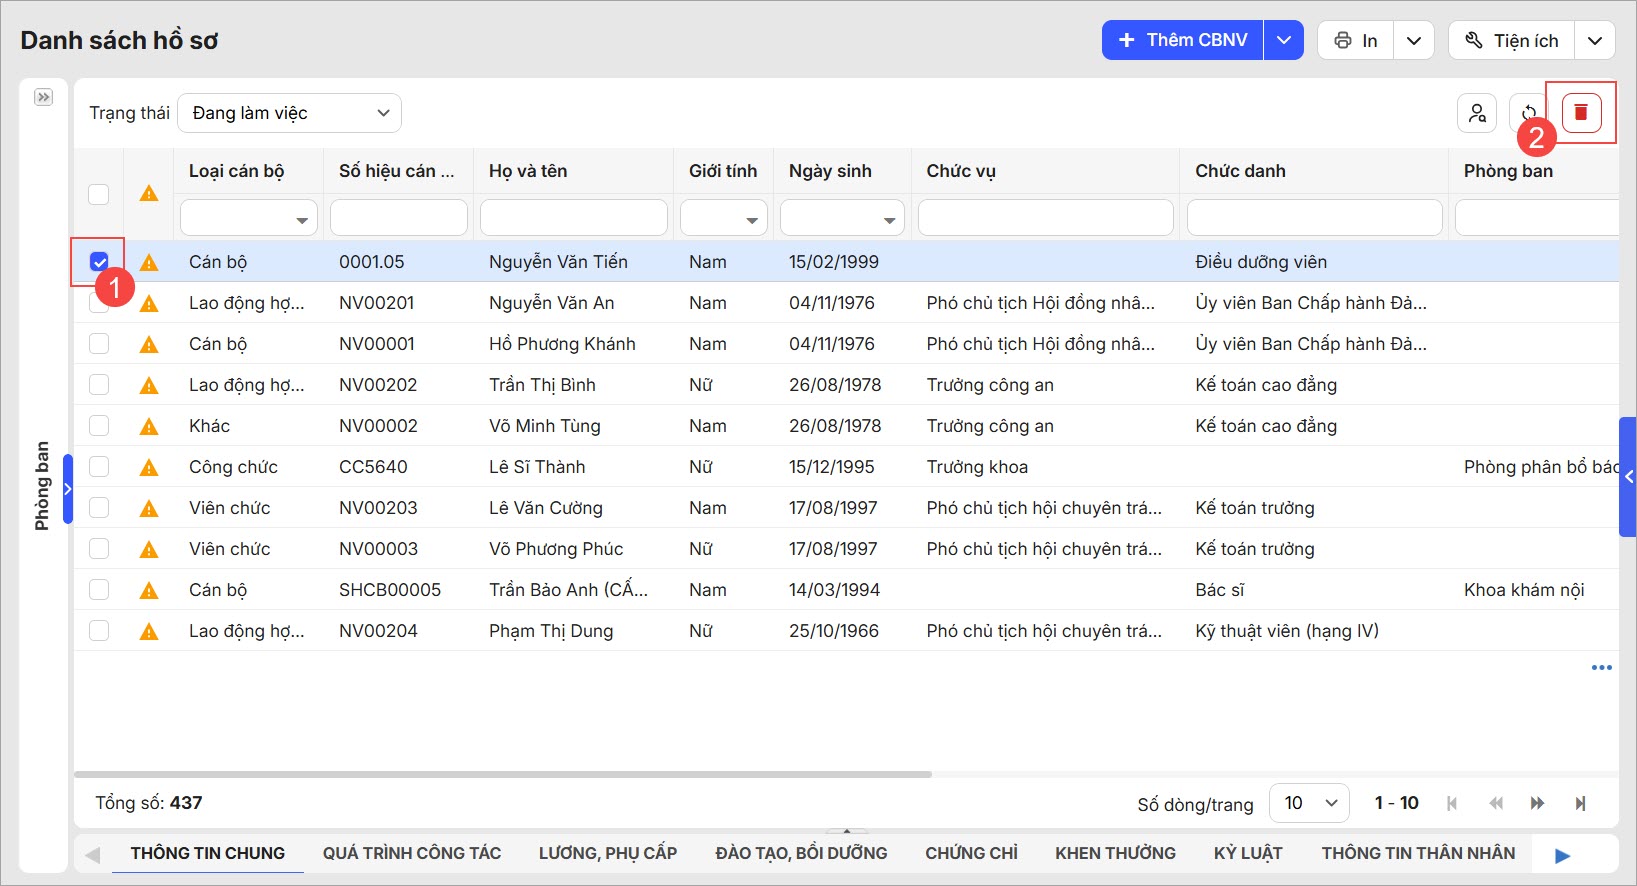The image size is (1637, 886).
Task: Open the Trạng thái status dropdown
Action: point(290,113)
